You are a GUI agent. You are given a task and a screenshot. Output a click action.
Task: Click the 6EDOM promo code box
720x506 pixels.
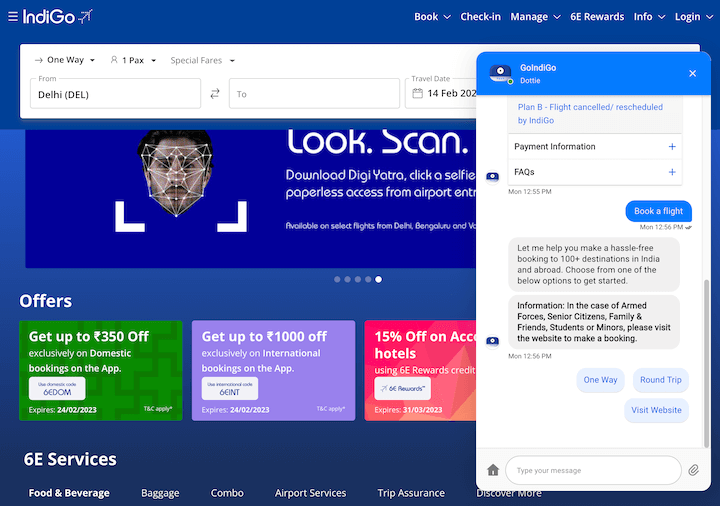point(57,389)
